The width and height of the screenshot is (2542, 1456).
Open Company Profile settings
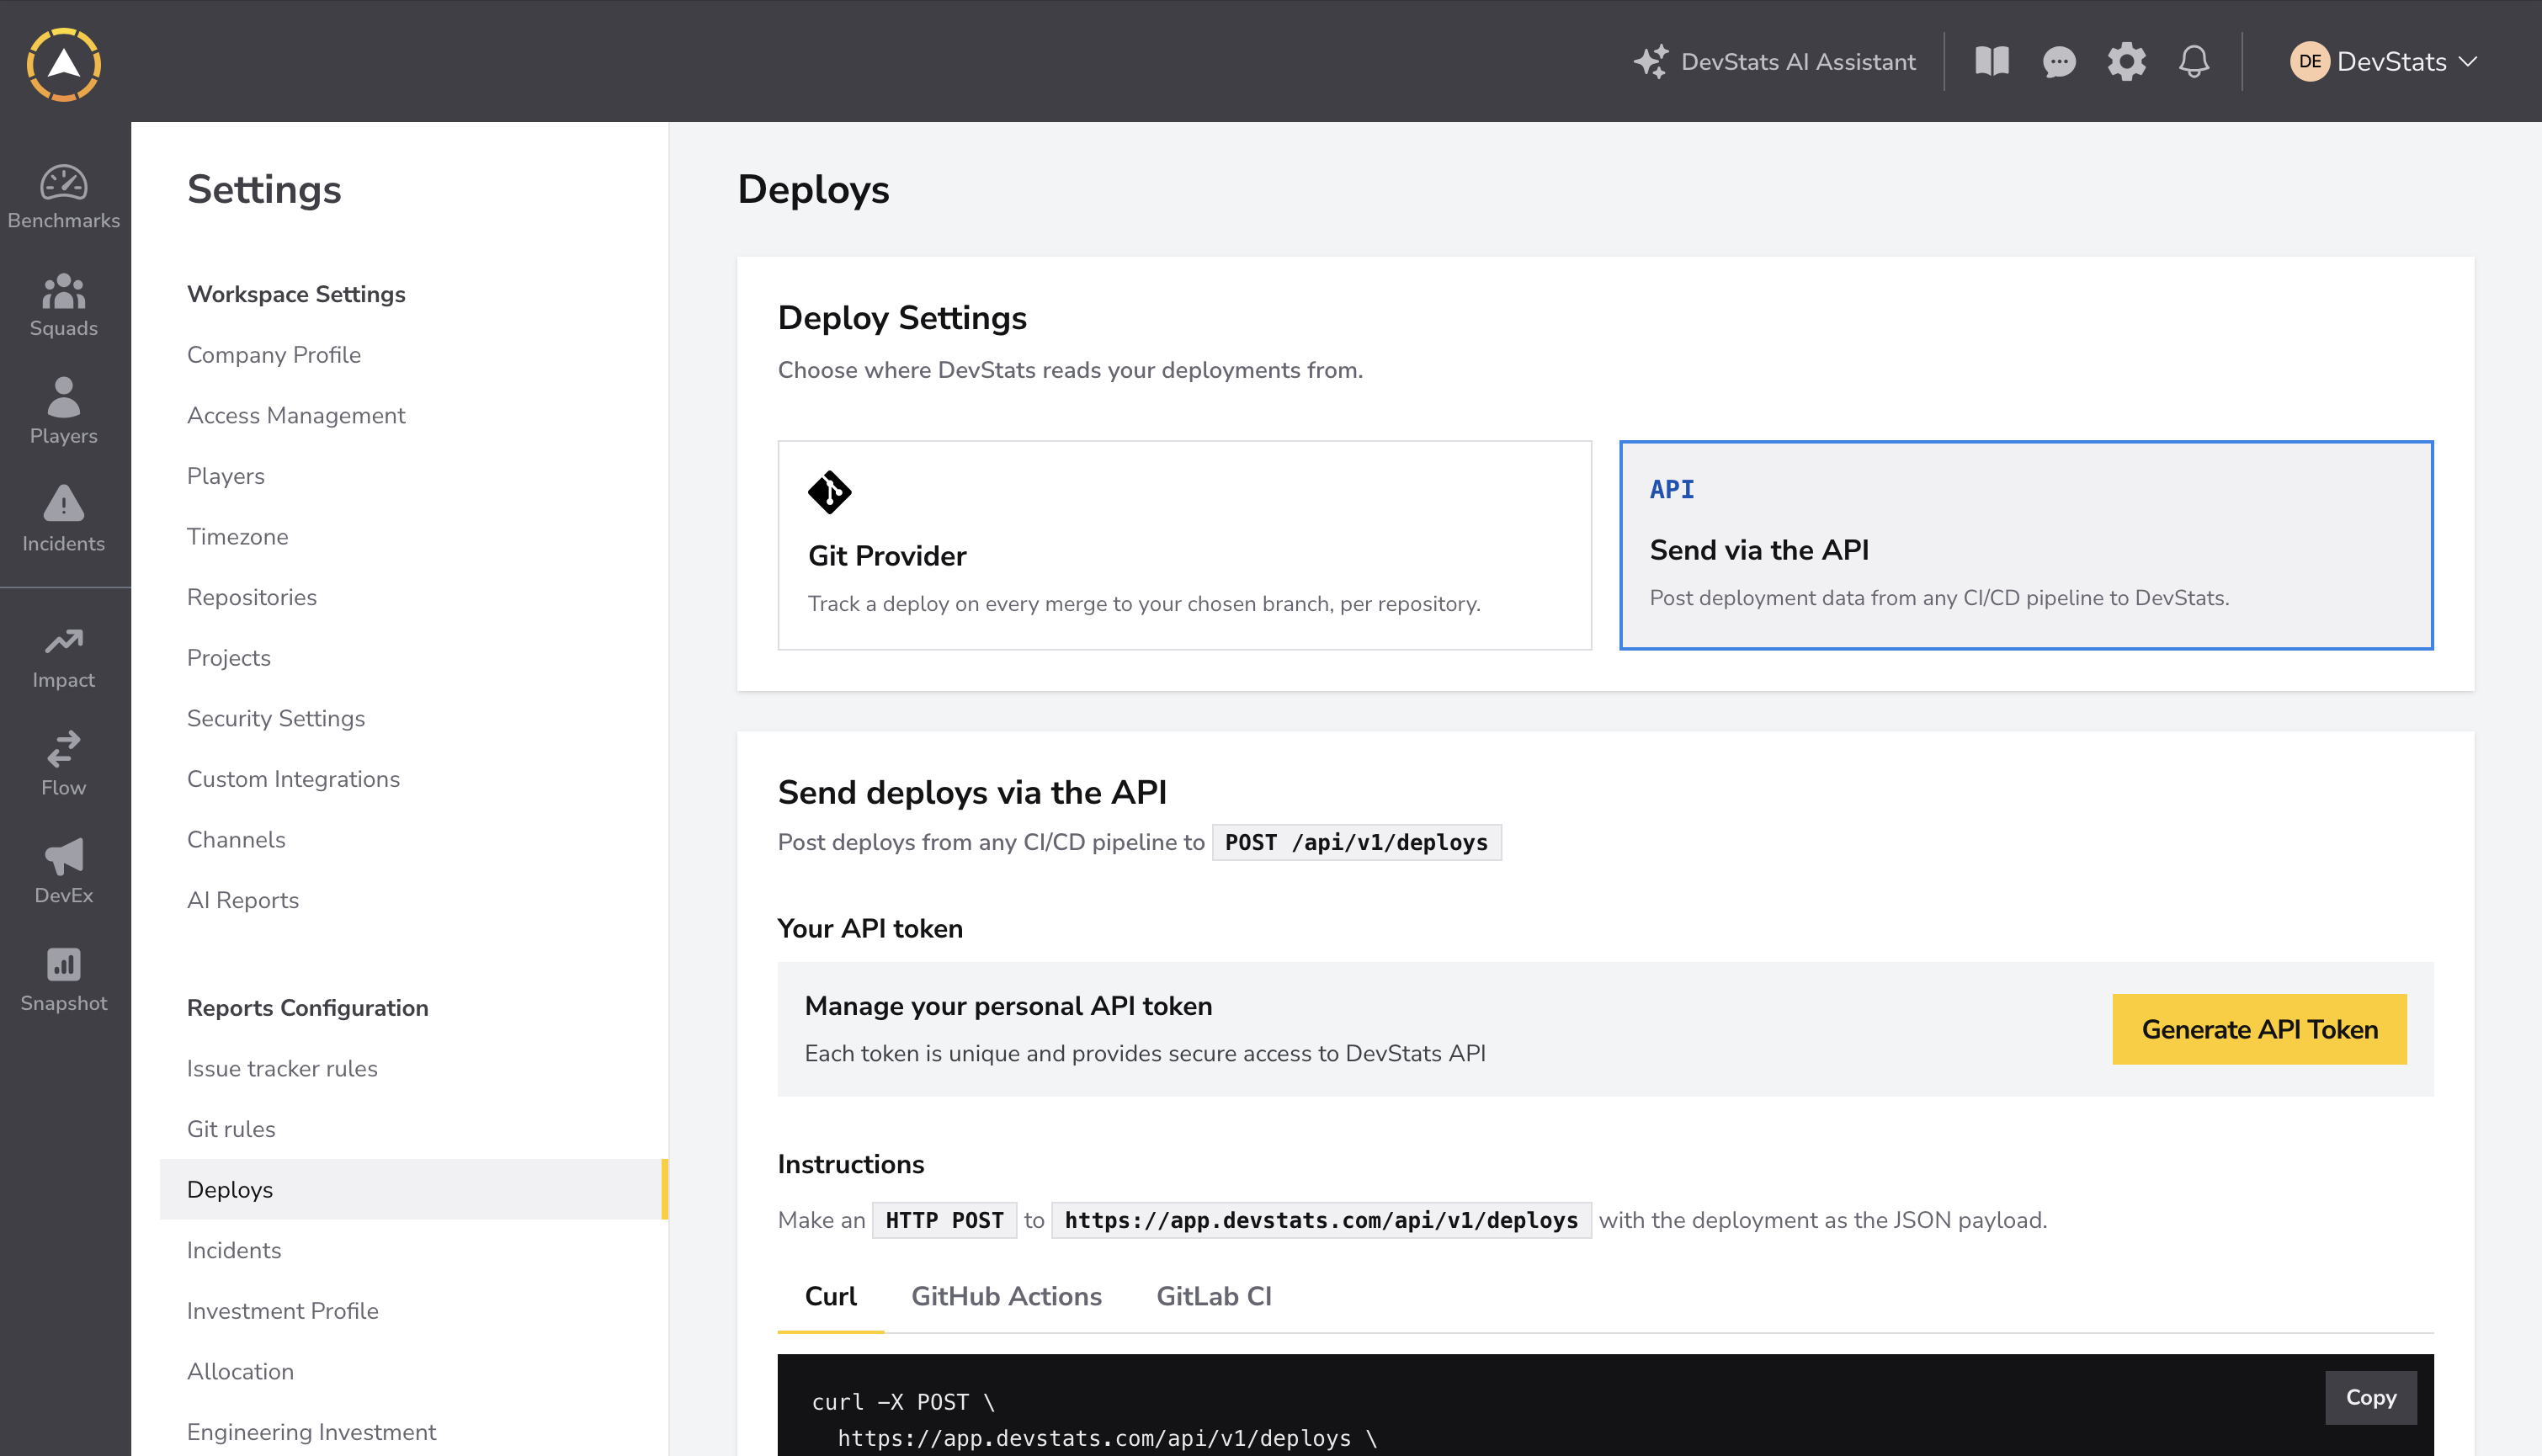point(274,355)
